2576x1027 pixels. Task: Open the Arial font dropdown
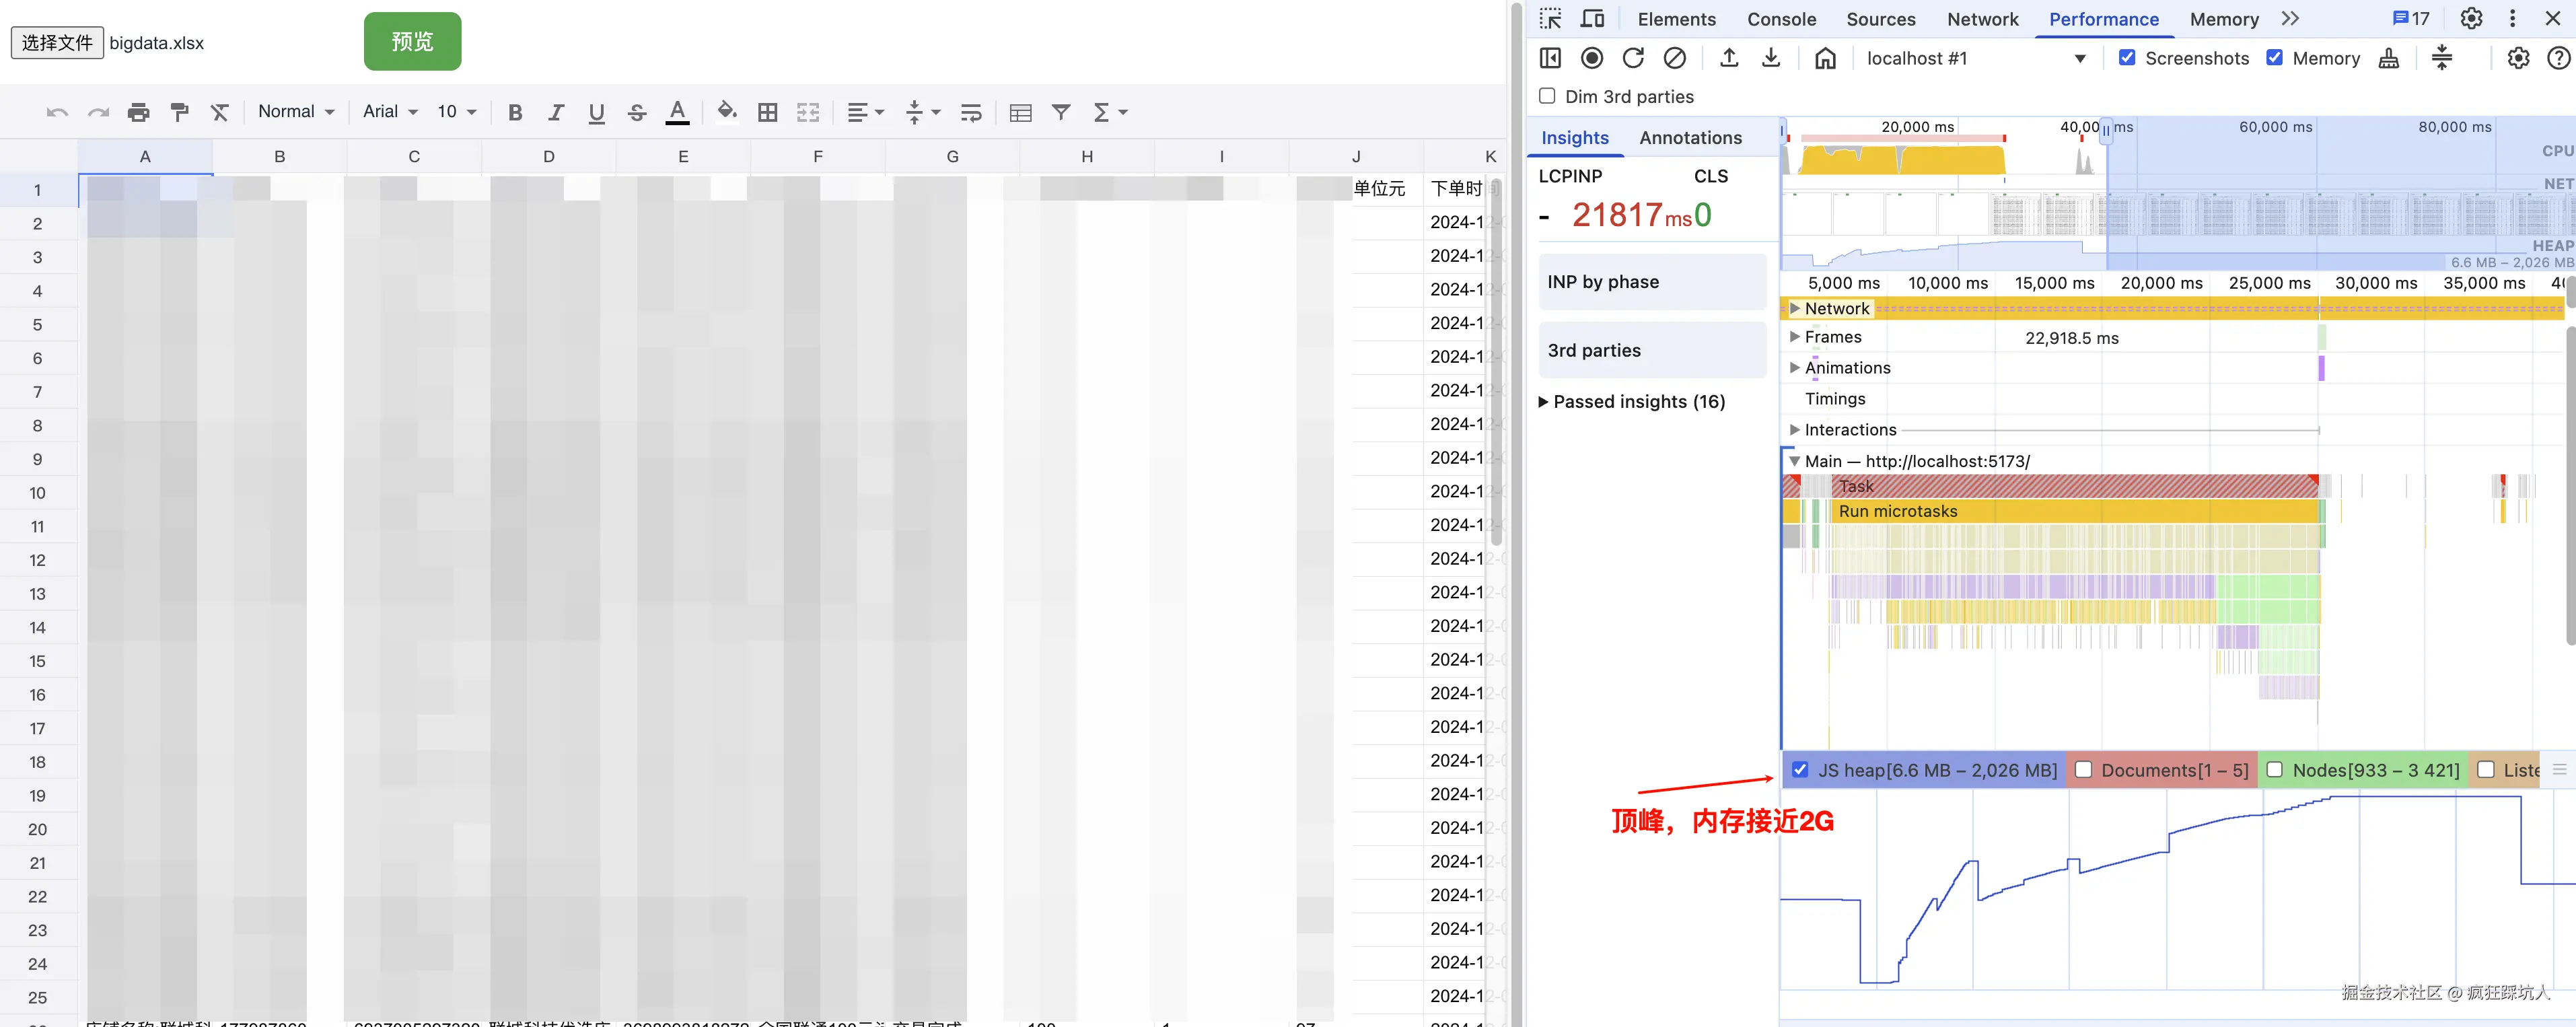[x=390, y=112]
